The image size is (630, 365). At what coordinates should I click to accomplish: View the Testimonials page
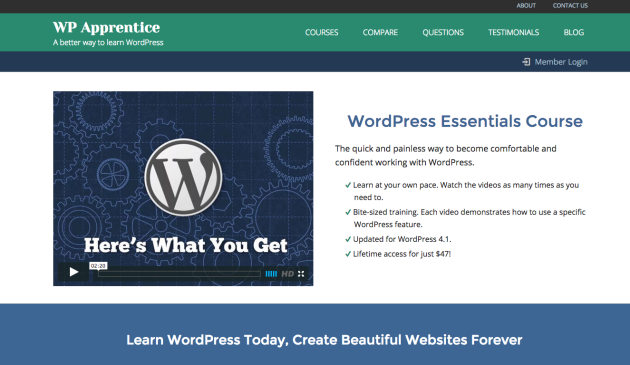coord(513,32)
